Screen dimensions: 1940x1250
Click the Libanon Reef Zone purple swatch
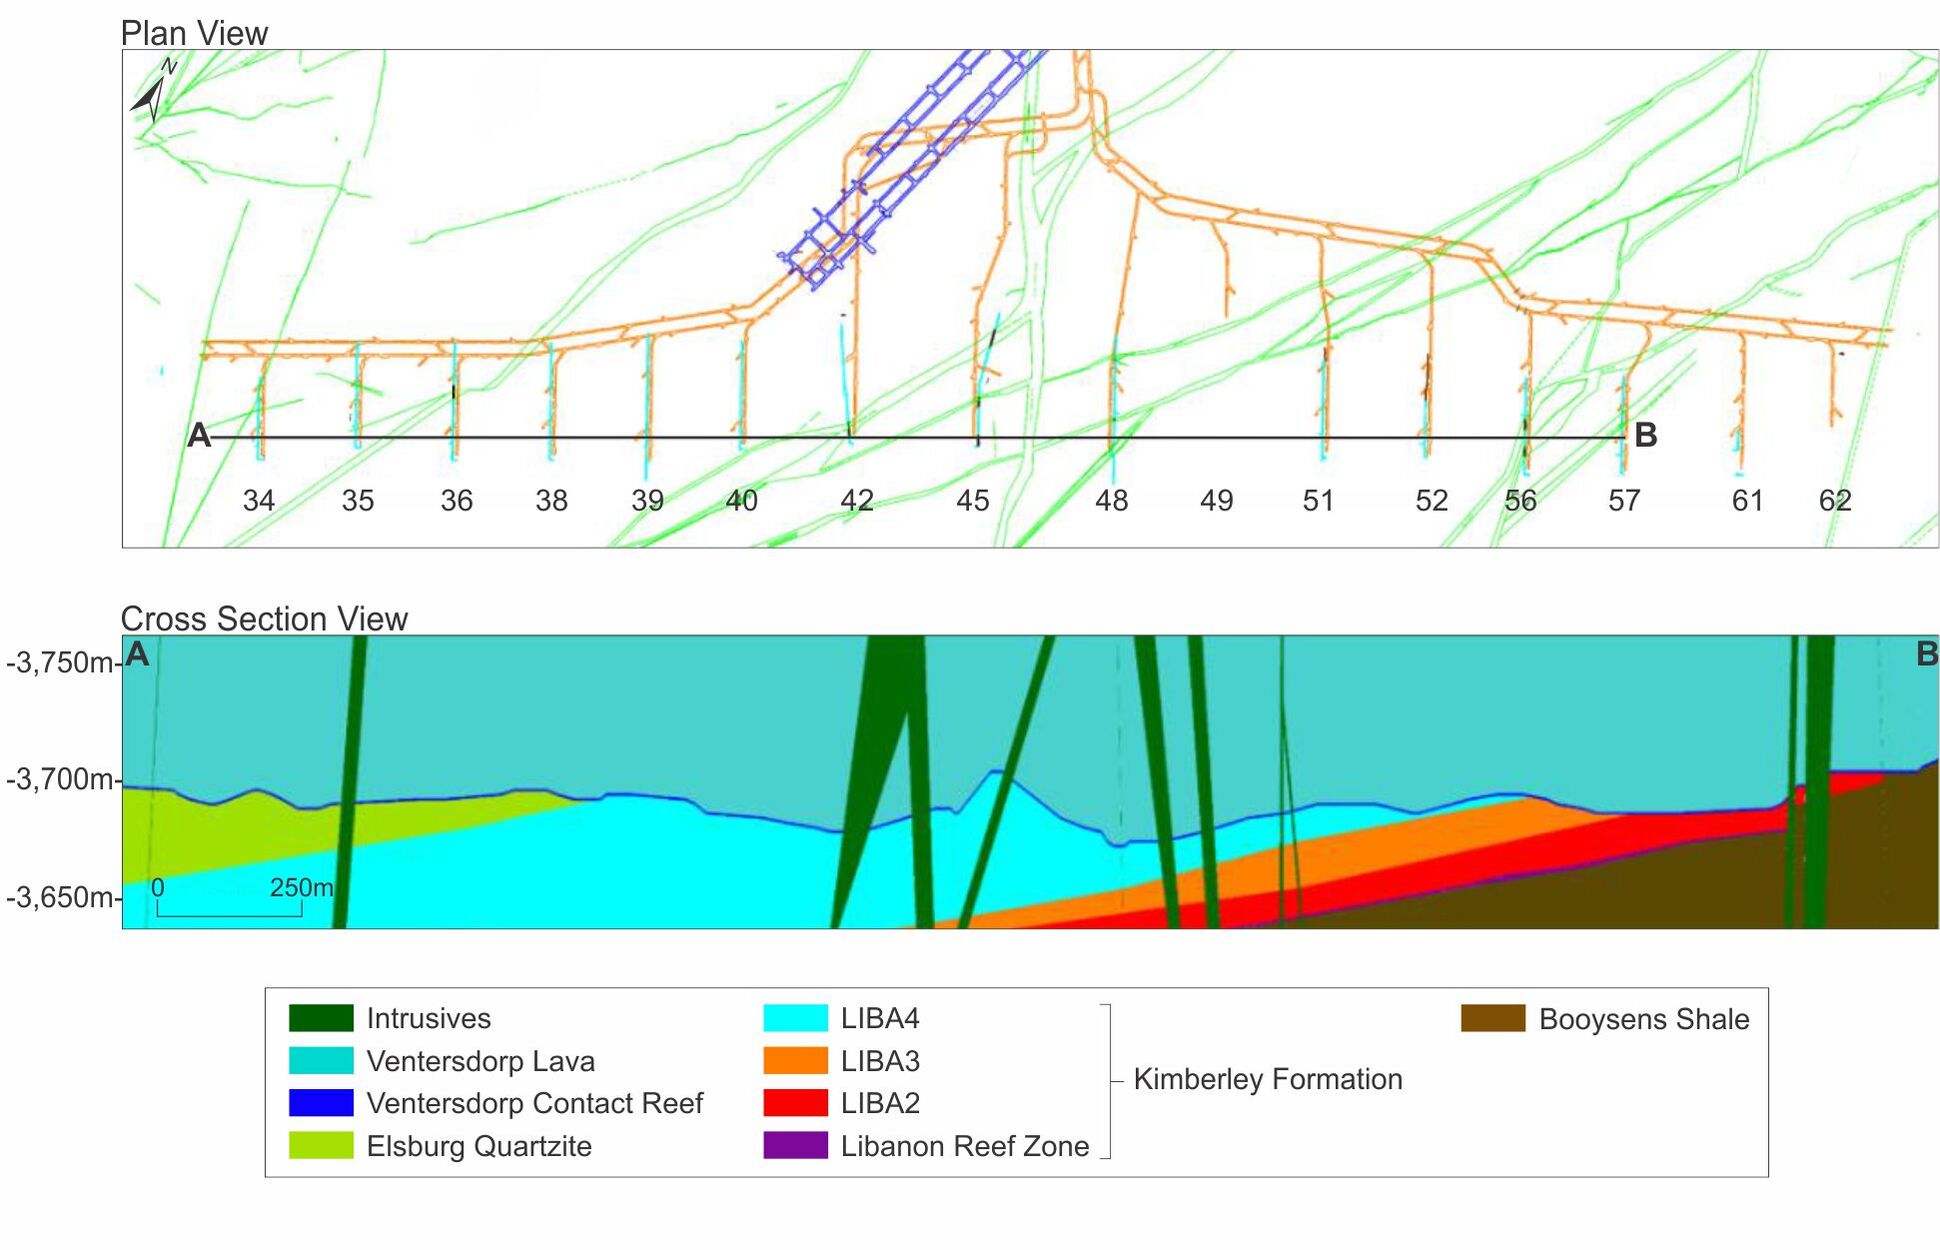(795, 1145)
